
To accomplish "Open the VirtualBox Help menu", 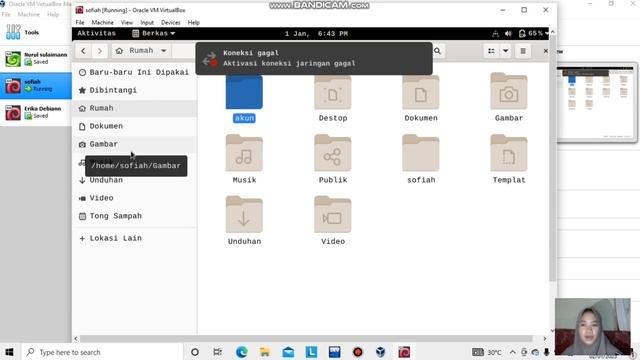I will coord(193,22).
